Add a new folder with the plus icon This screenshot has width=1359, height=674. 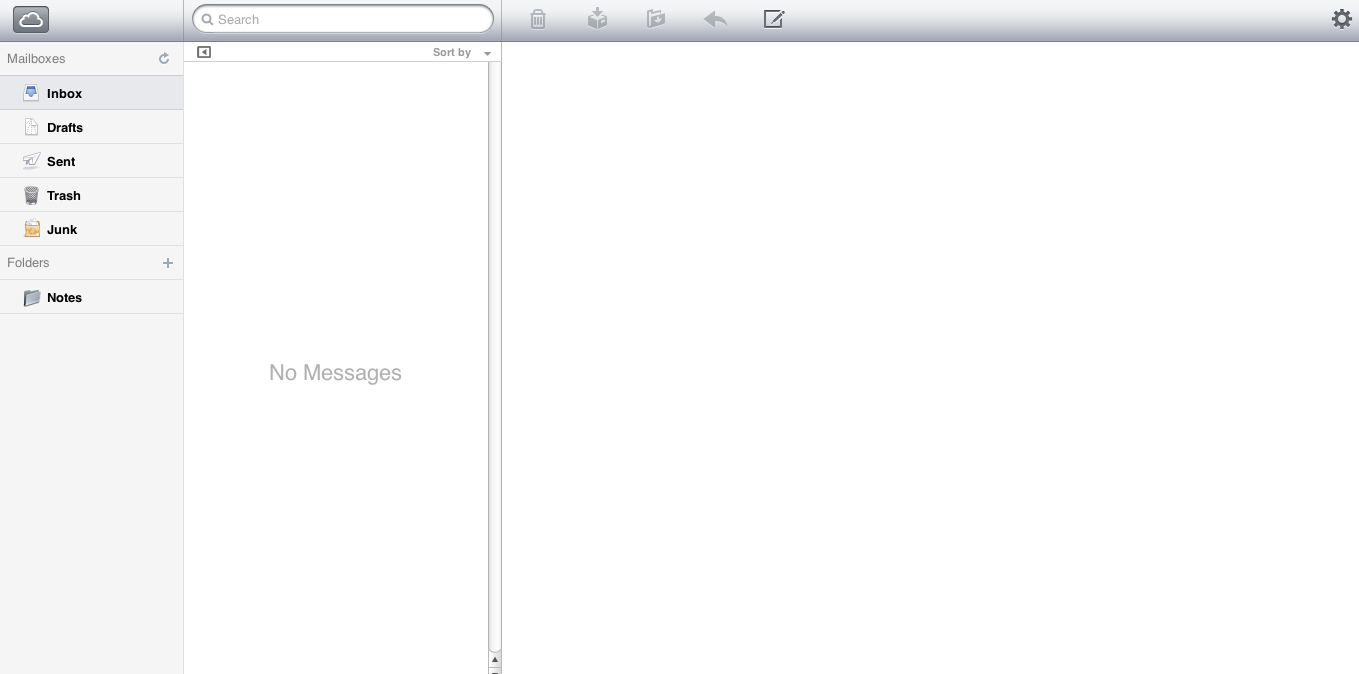[168, 263]
